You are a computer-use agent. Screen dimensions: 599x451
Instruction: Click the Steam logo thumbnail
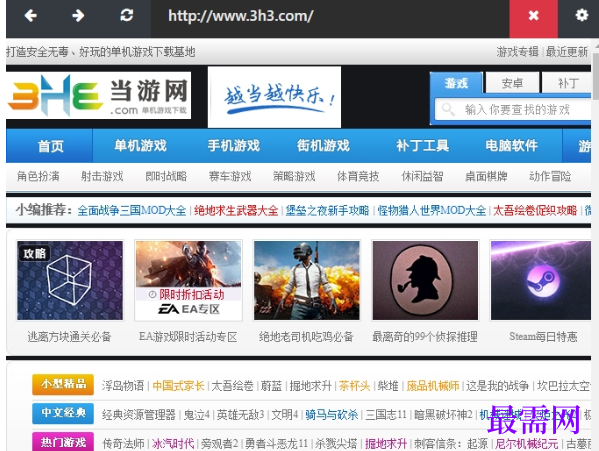541,280
